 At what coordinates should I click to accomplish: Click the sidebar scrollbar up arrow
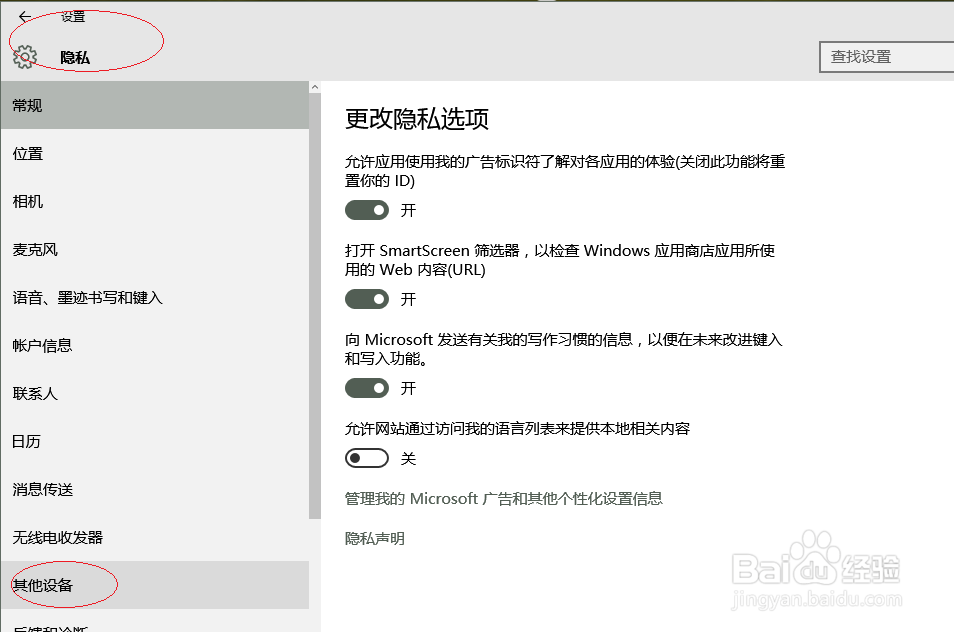coord(315,87)
